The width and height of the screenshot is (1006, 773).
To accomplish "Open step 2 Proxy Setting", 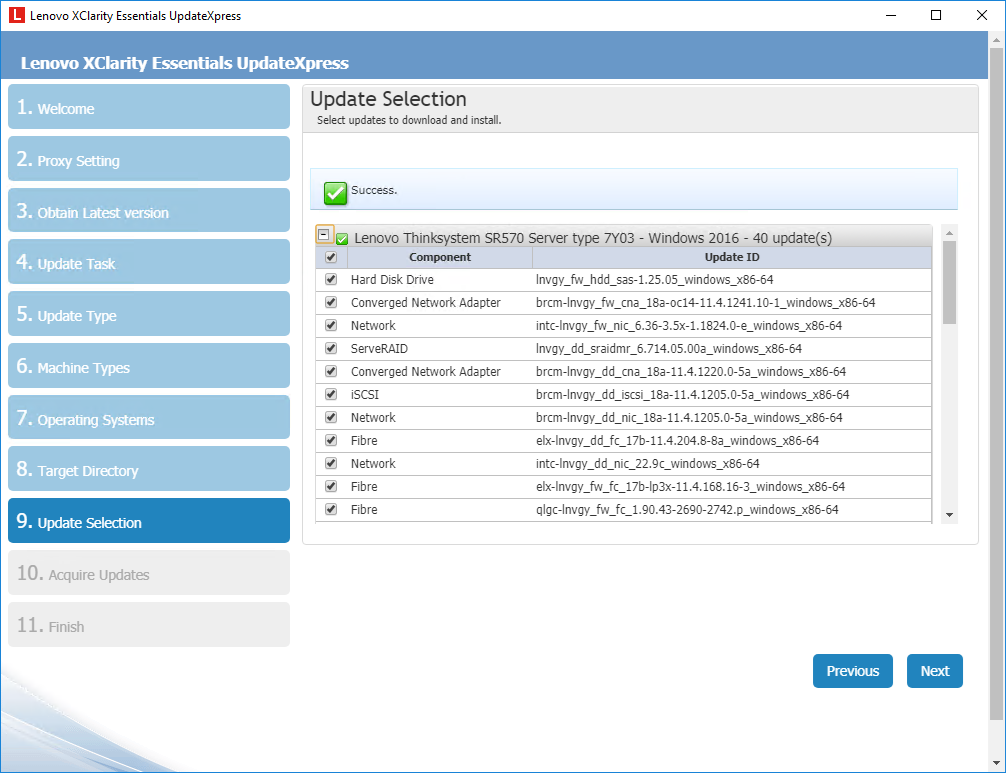I will point(149,159).
